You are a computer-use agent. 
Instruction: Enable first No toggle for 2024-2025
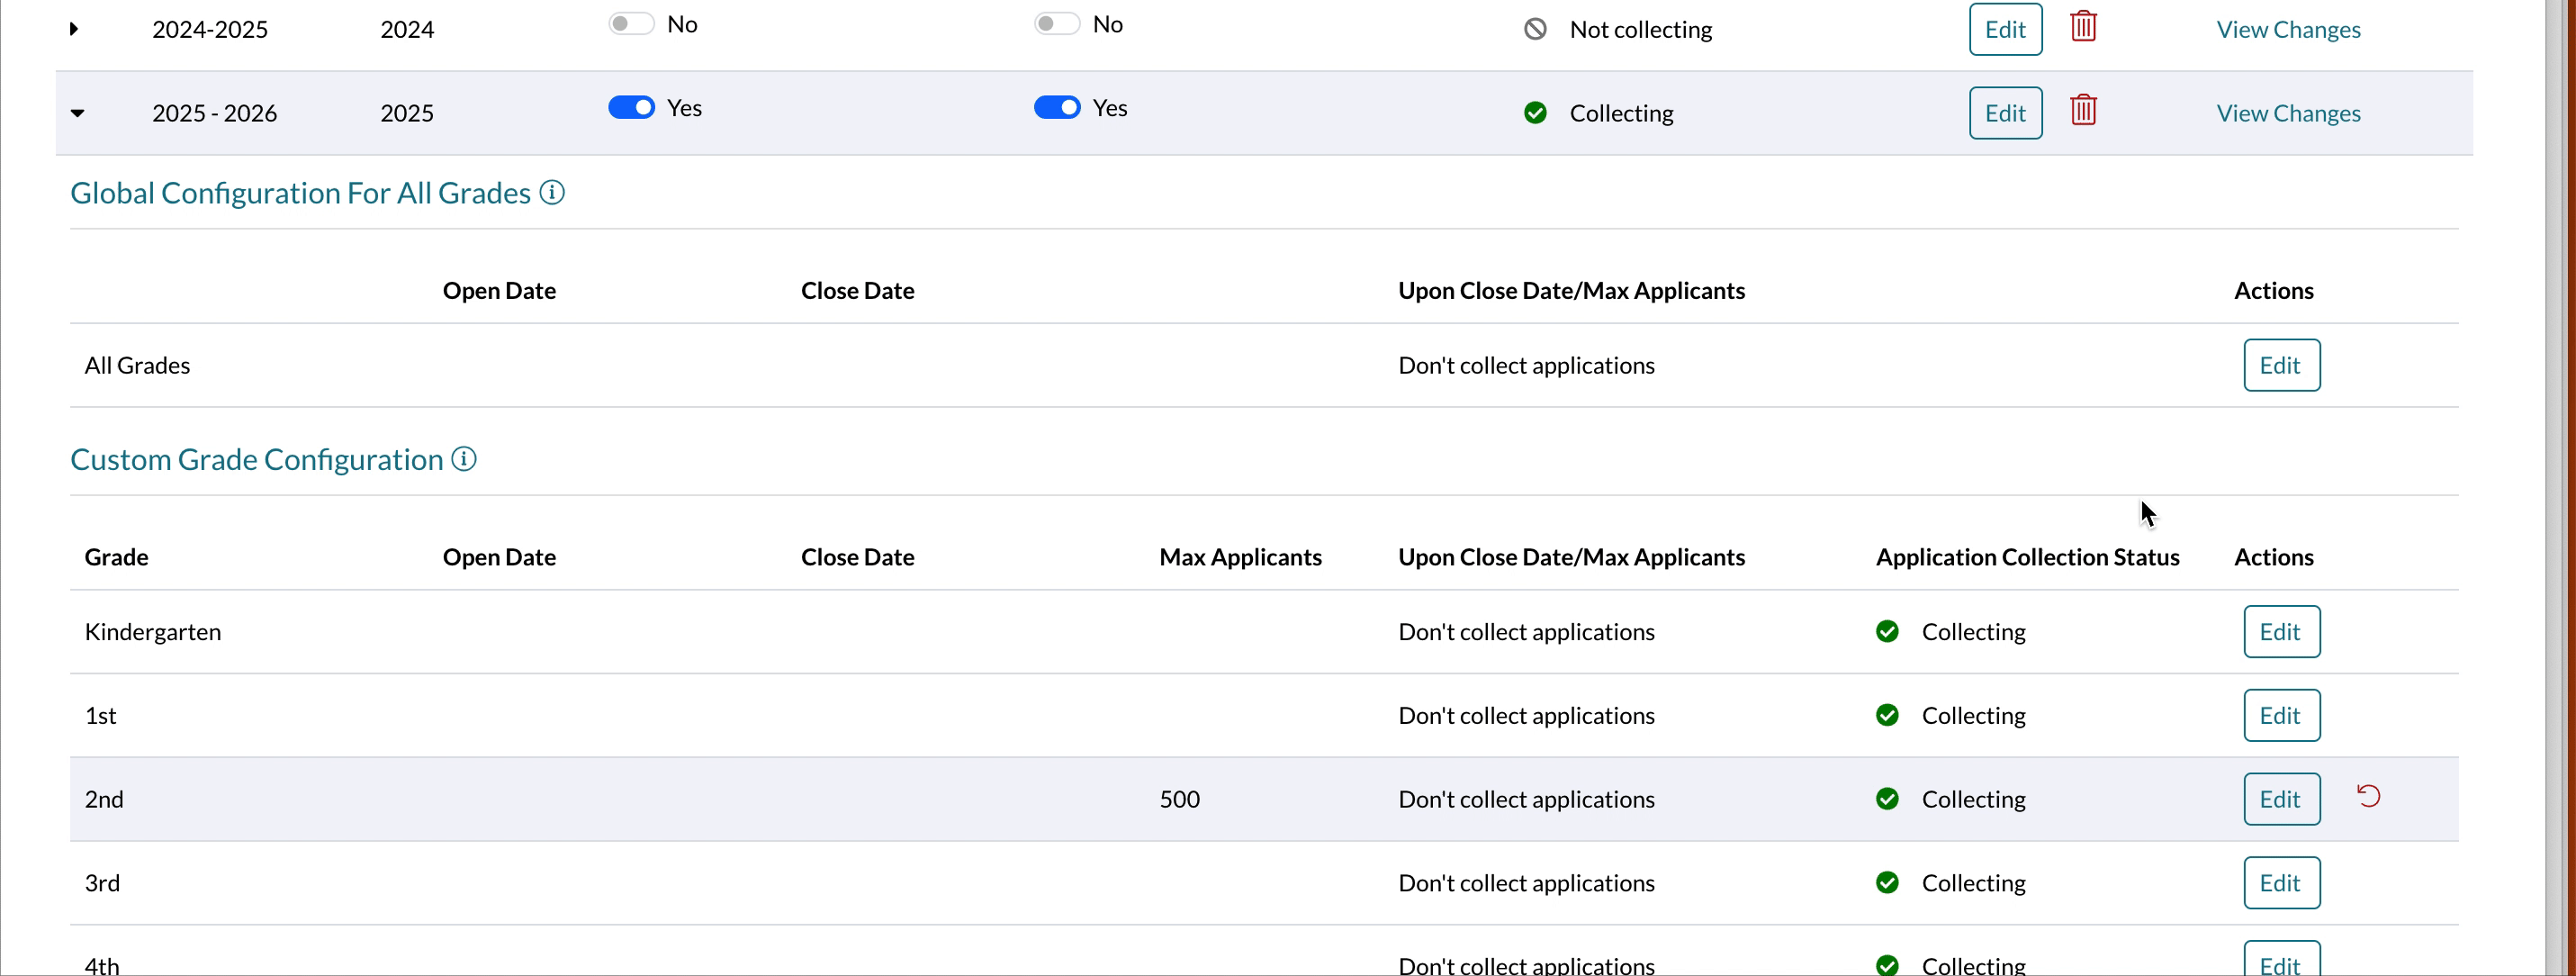pos(631,24)
